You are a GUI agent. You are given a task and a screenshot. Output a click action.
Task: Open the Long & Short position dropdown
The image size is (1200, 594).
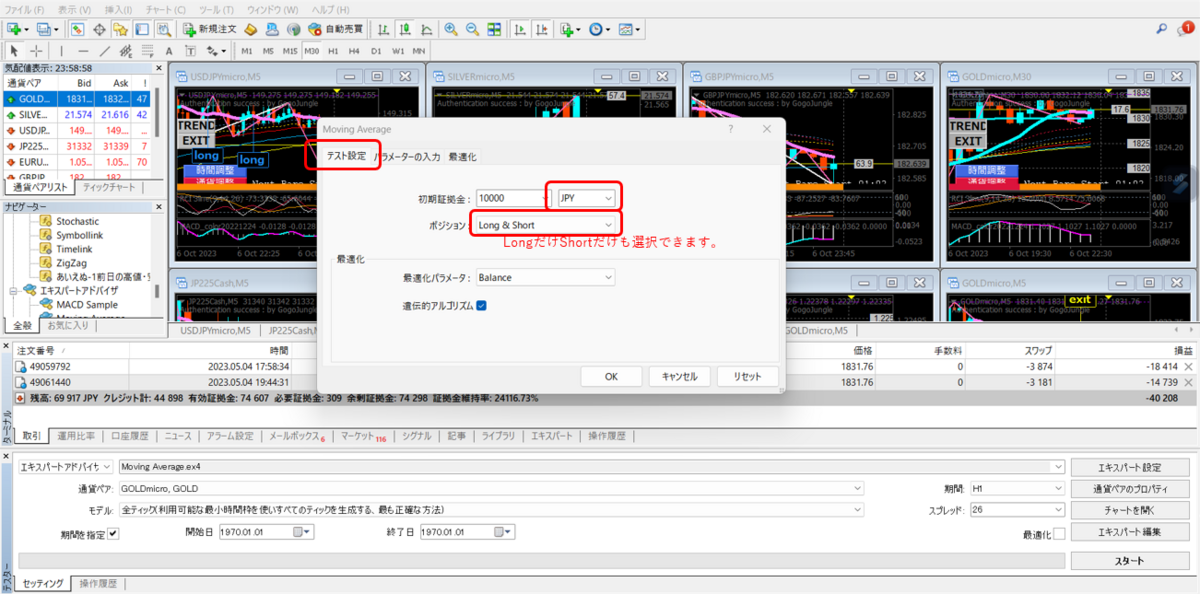pos(545,225)
